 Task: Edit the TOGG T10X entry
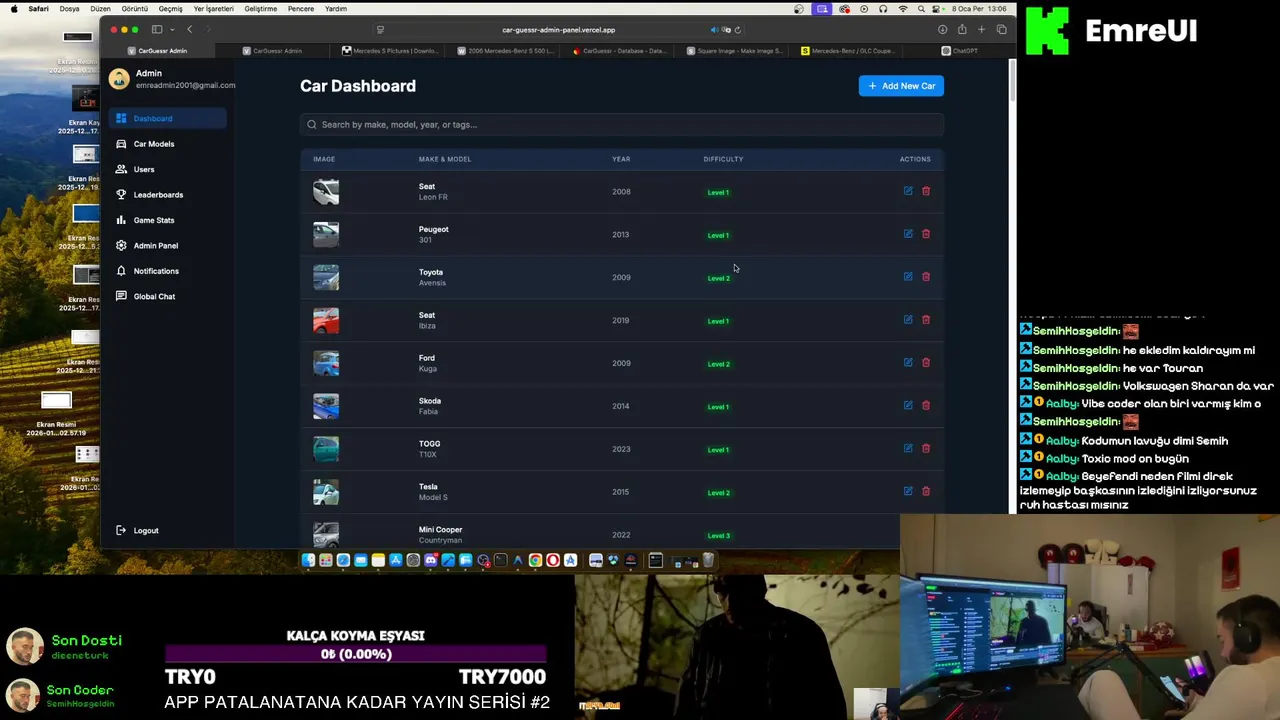908,448
